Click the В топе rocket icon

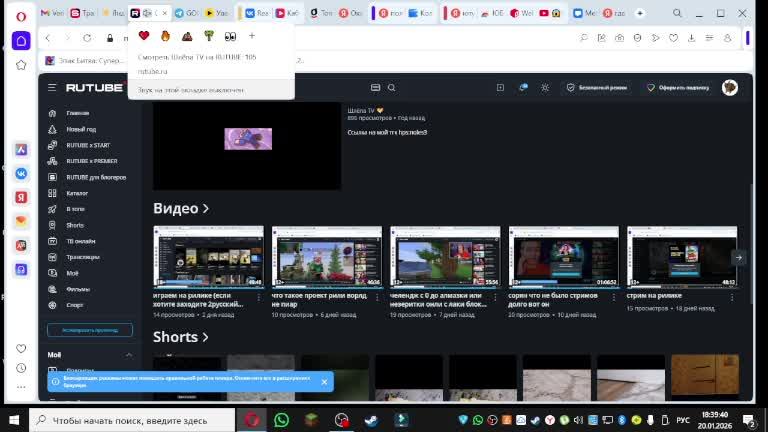click(52, 209)
